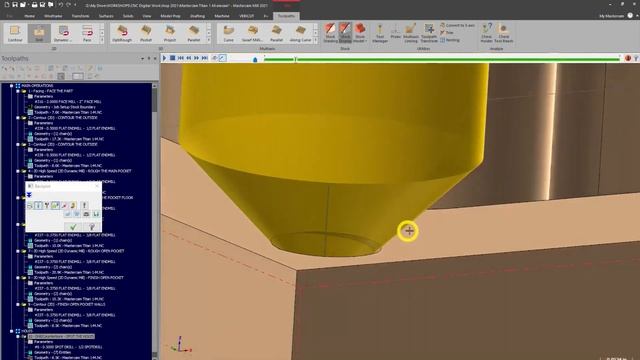This screenshot has width=640, height=360.
Task: Select the OptiRough 3D toolpath icon
Action: pos(122,33)
